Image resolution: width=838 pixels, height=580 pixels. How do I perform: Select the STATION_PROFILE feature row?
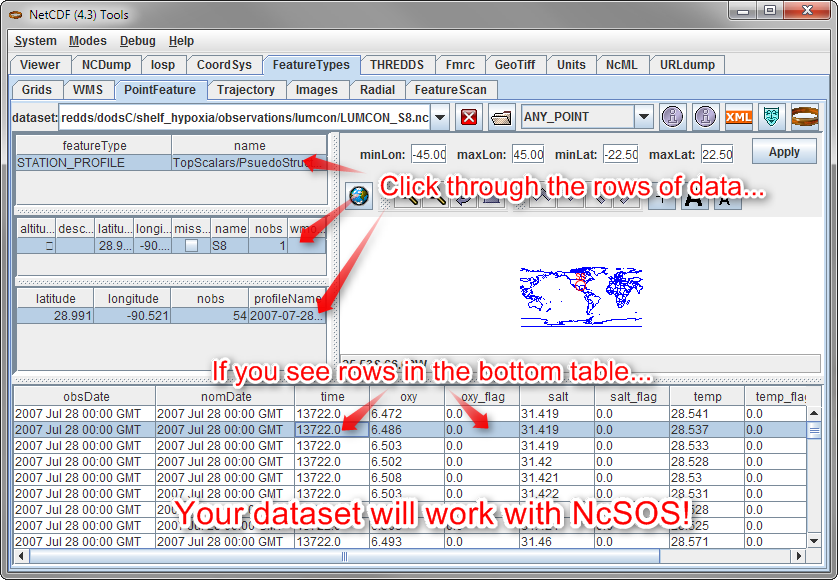(171, 163)
